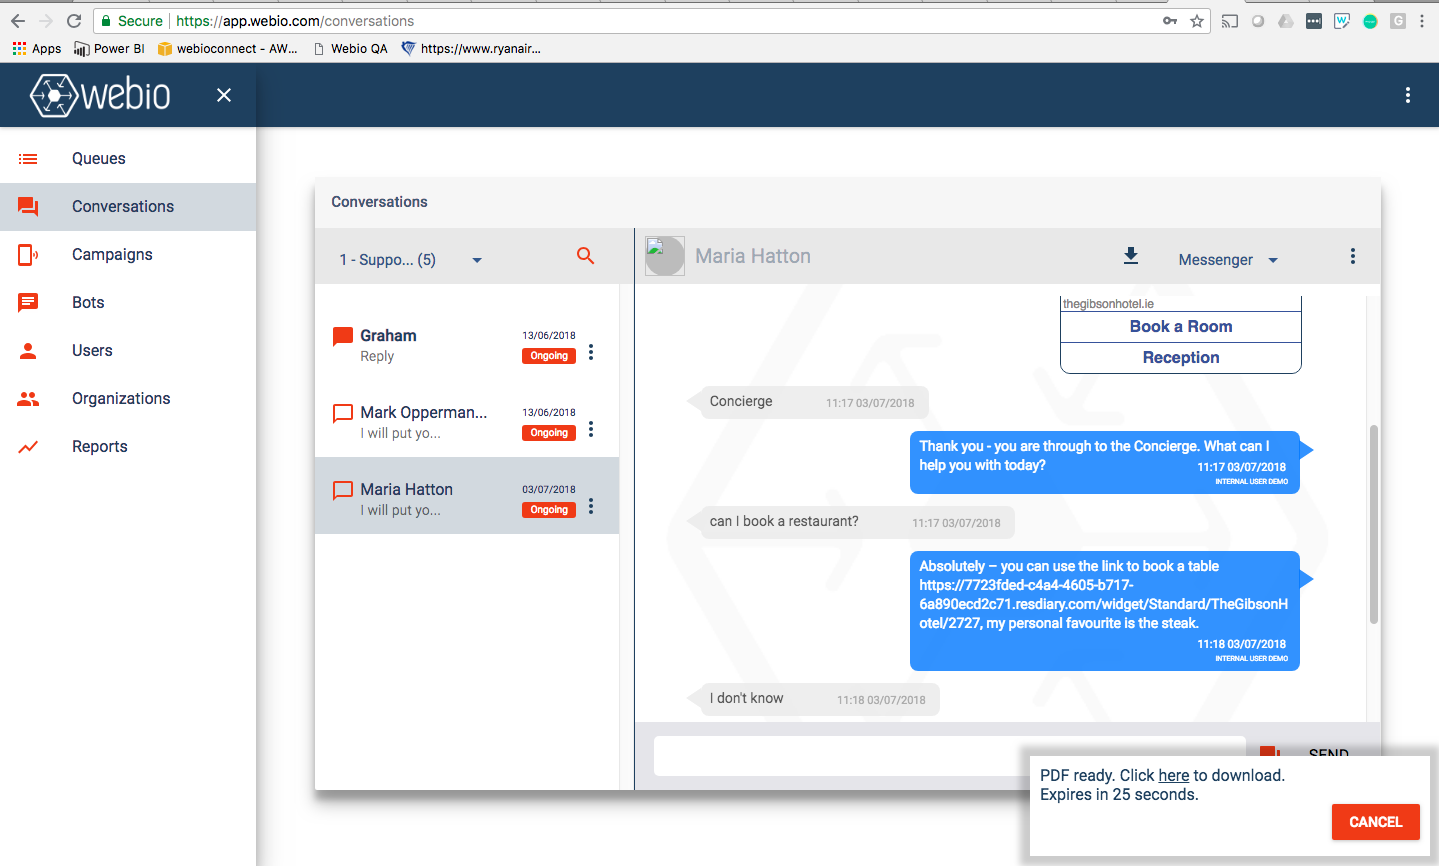The height and width of the screenshot is (866, 1439).
Task: Select the Maria Hatton conversation
Action: 467,496
